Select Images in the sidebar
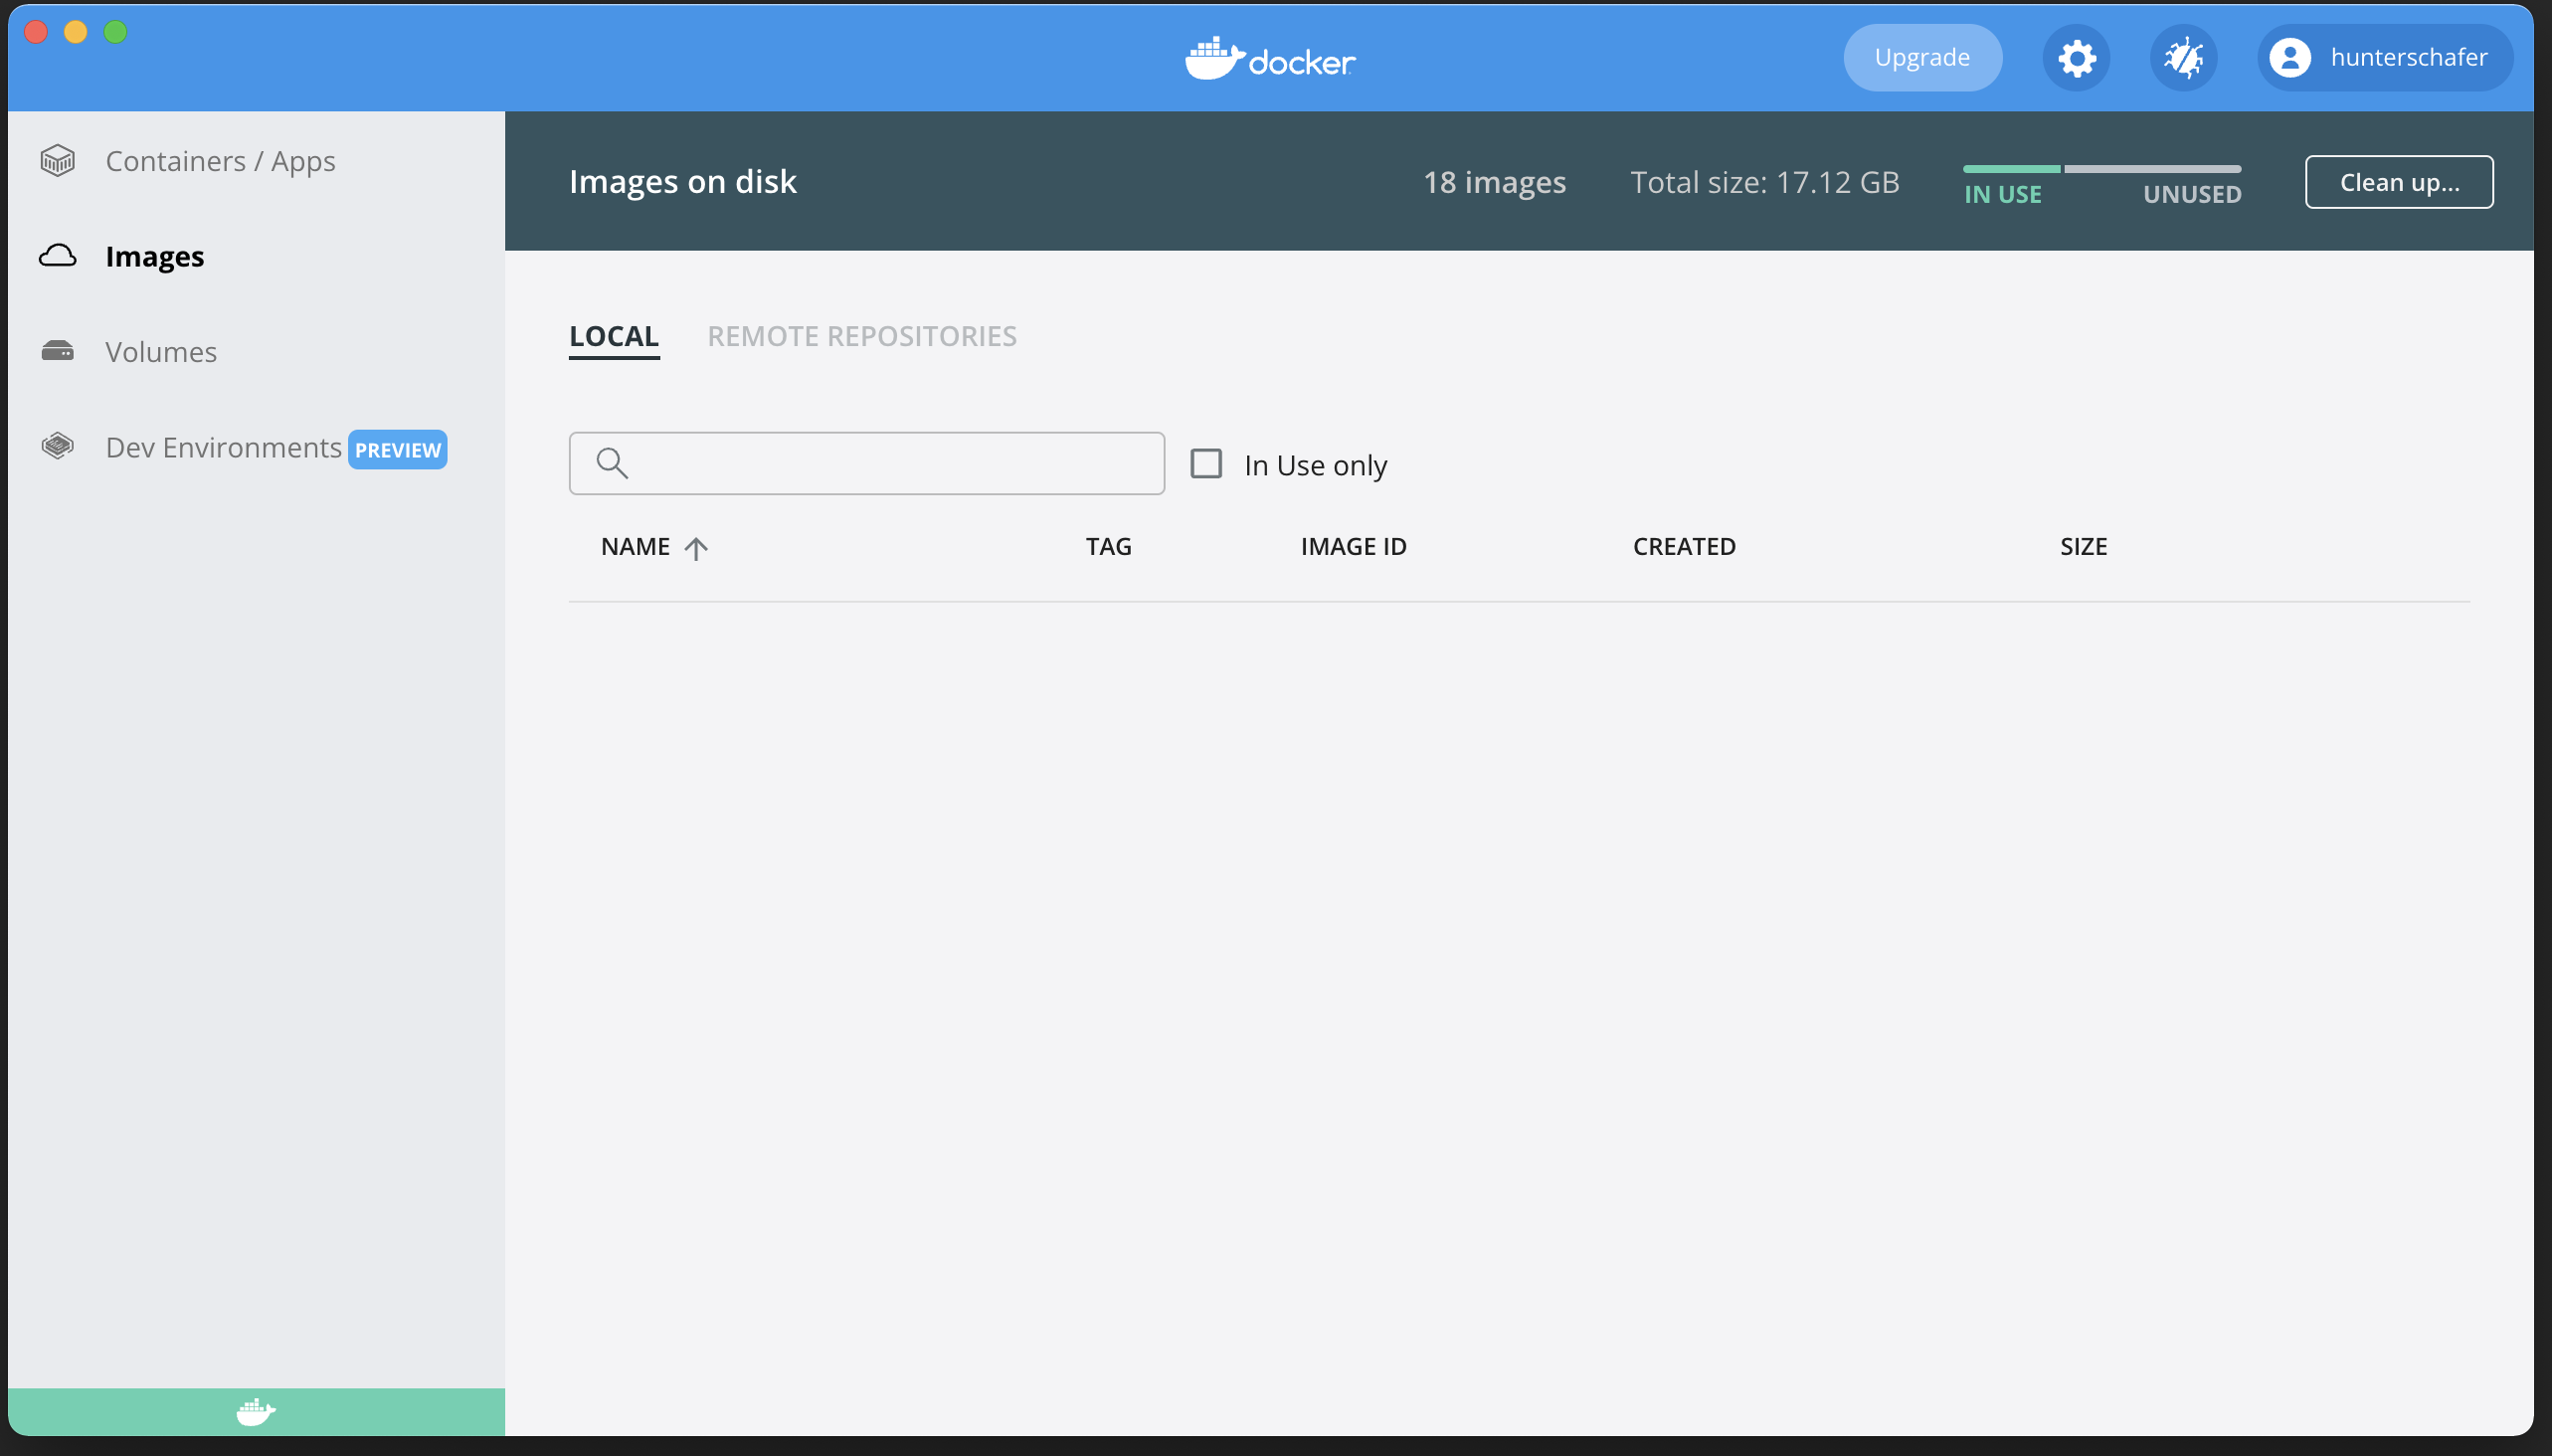 click(x=155, y=257)
